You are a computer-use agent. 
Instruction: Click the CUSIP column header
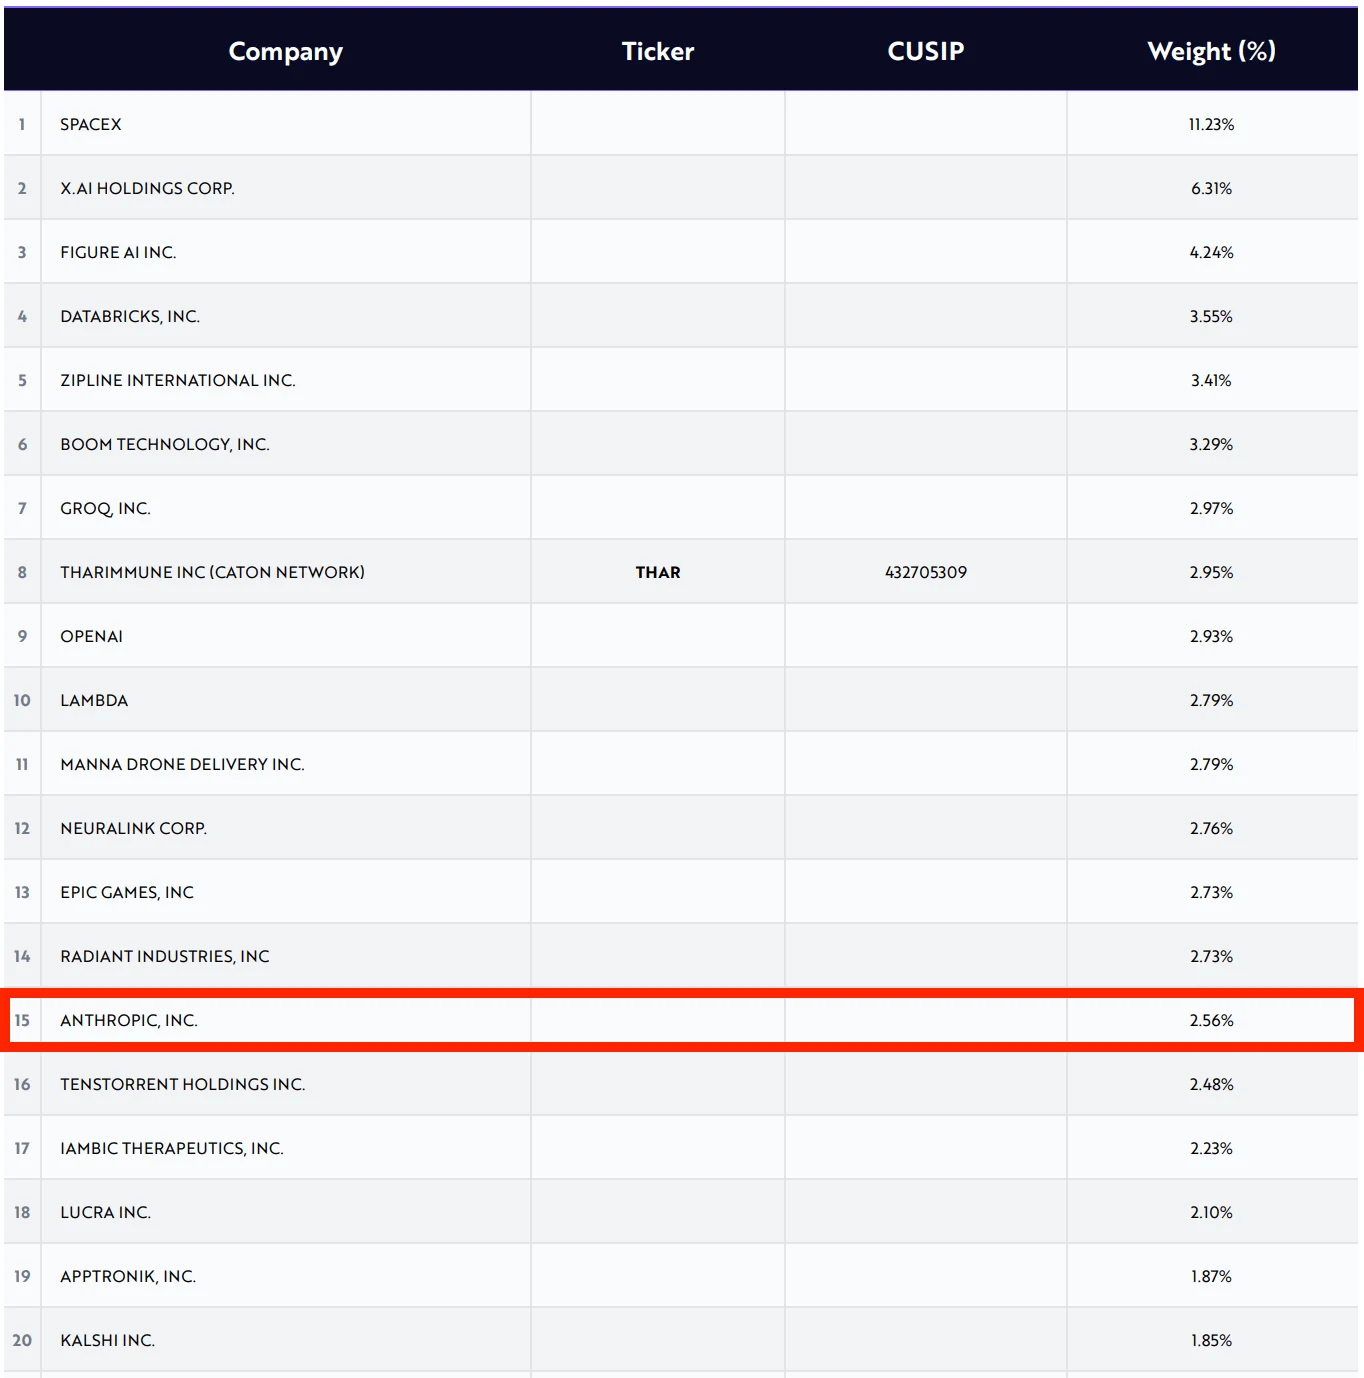click(x=925, y=51)
